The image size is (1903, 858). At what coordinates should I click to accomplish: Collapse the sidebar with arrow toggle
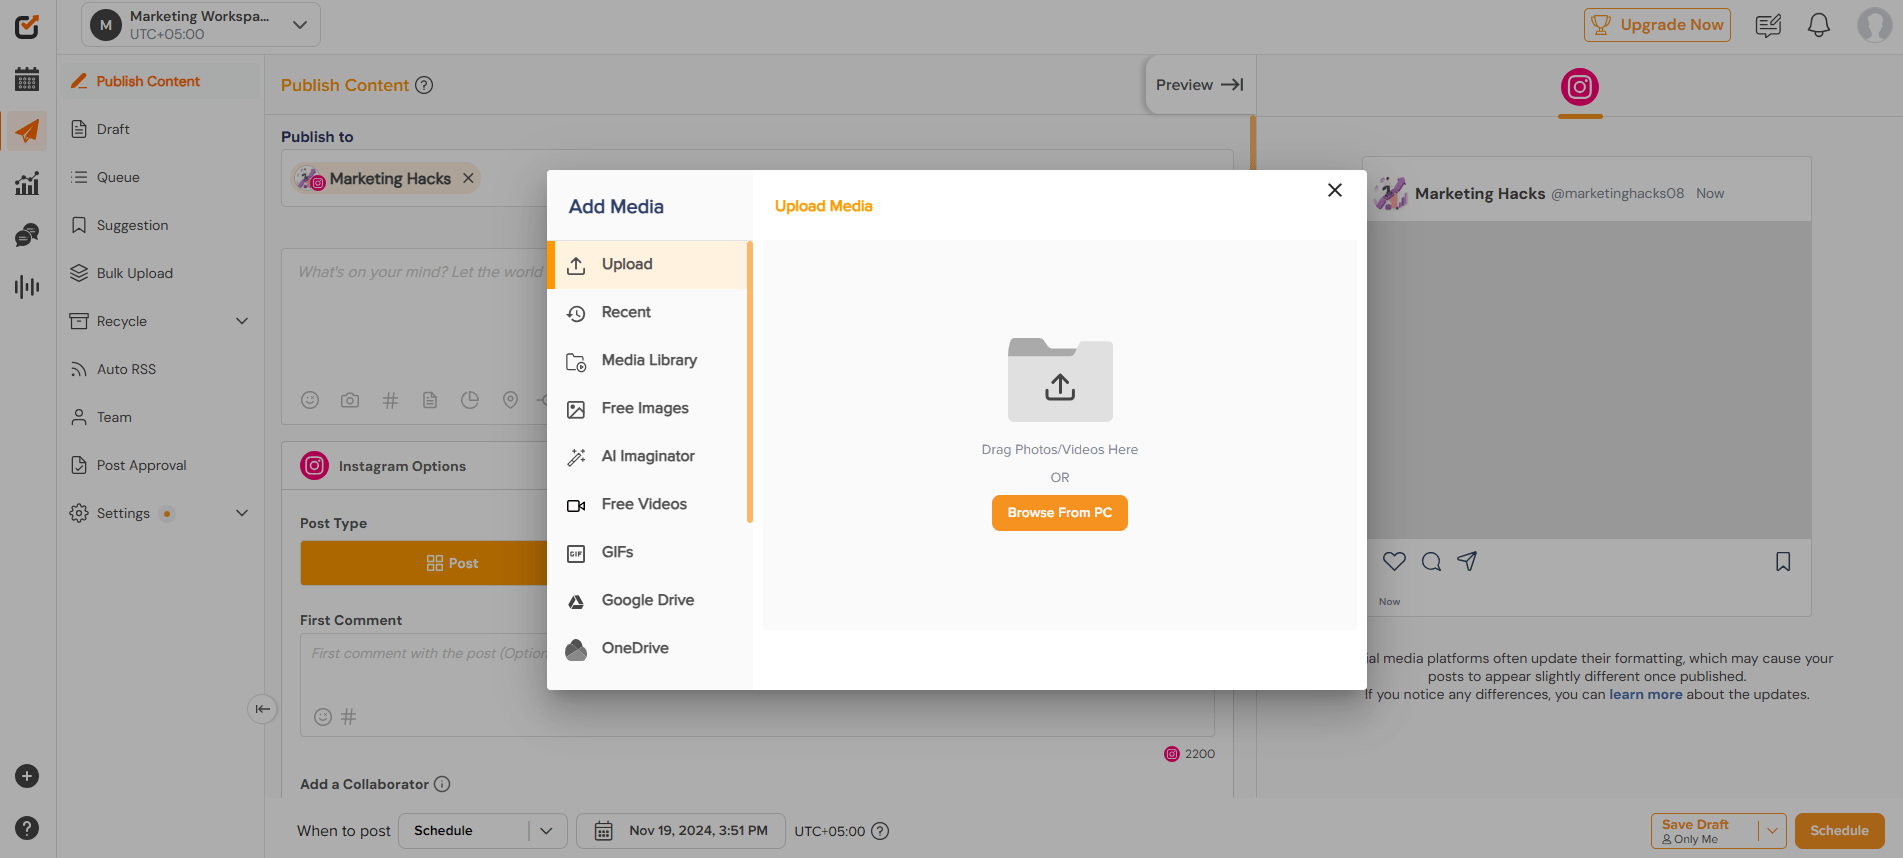pos(262,709)
